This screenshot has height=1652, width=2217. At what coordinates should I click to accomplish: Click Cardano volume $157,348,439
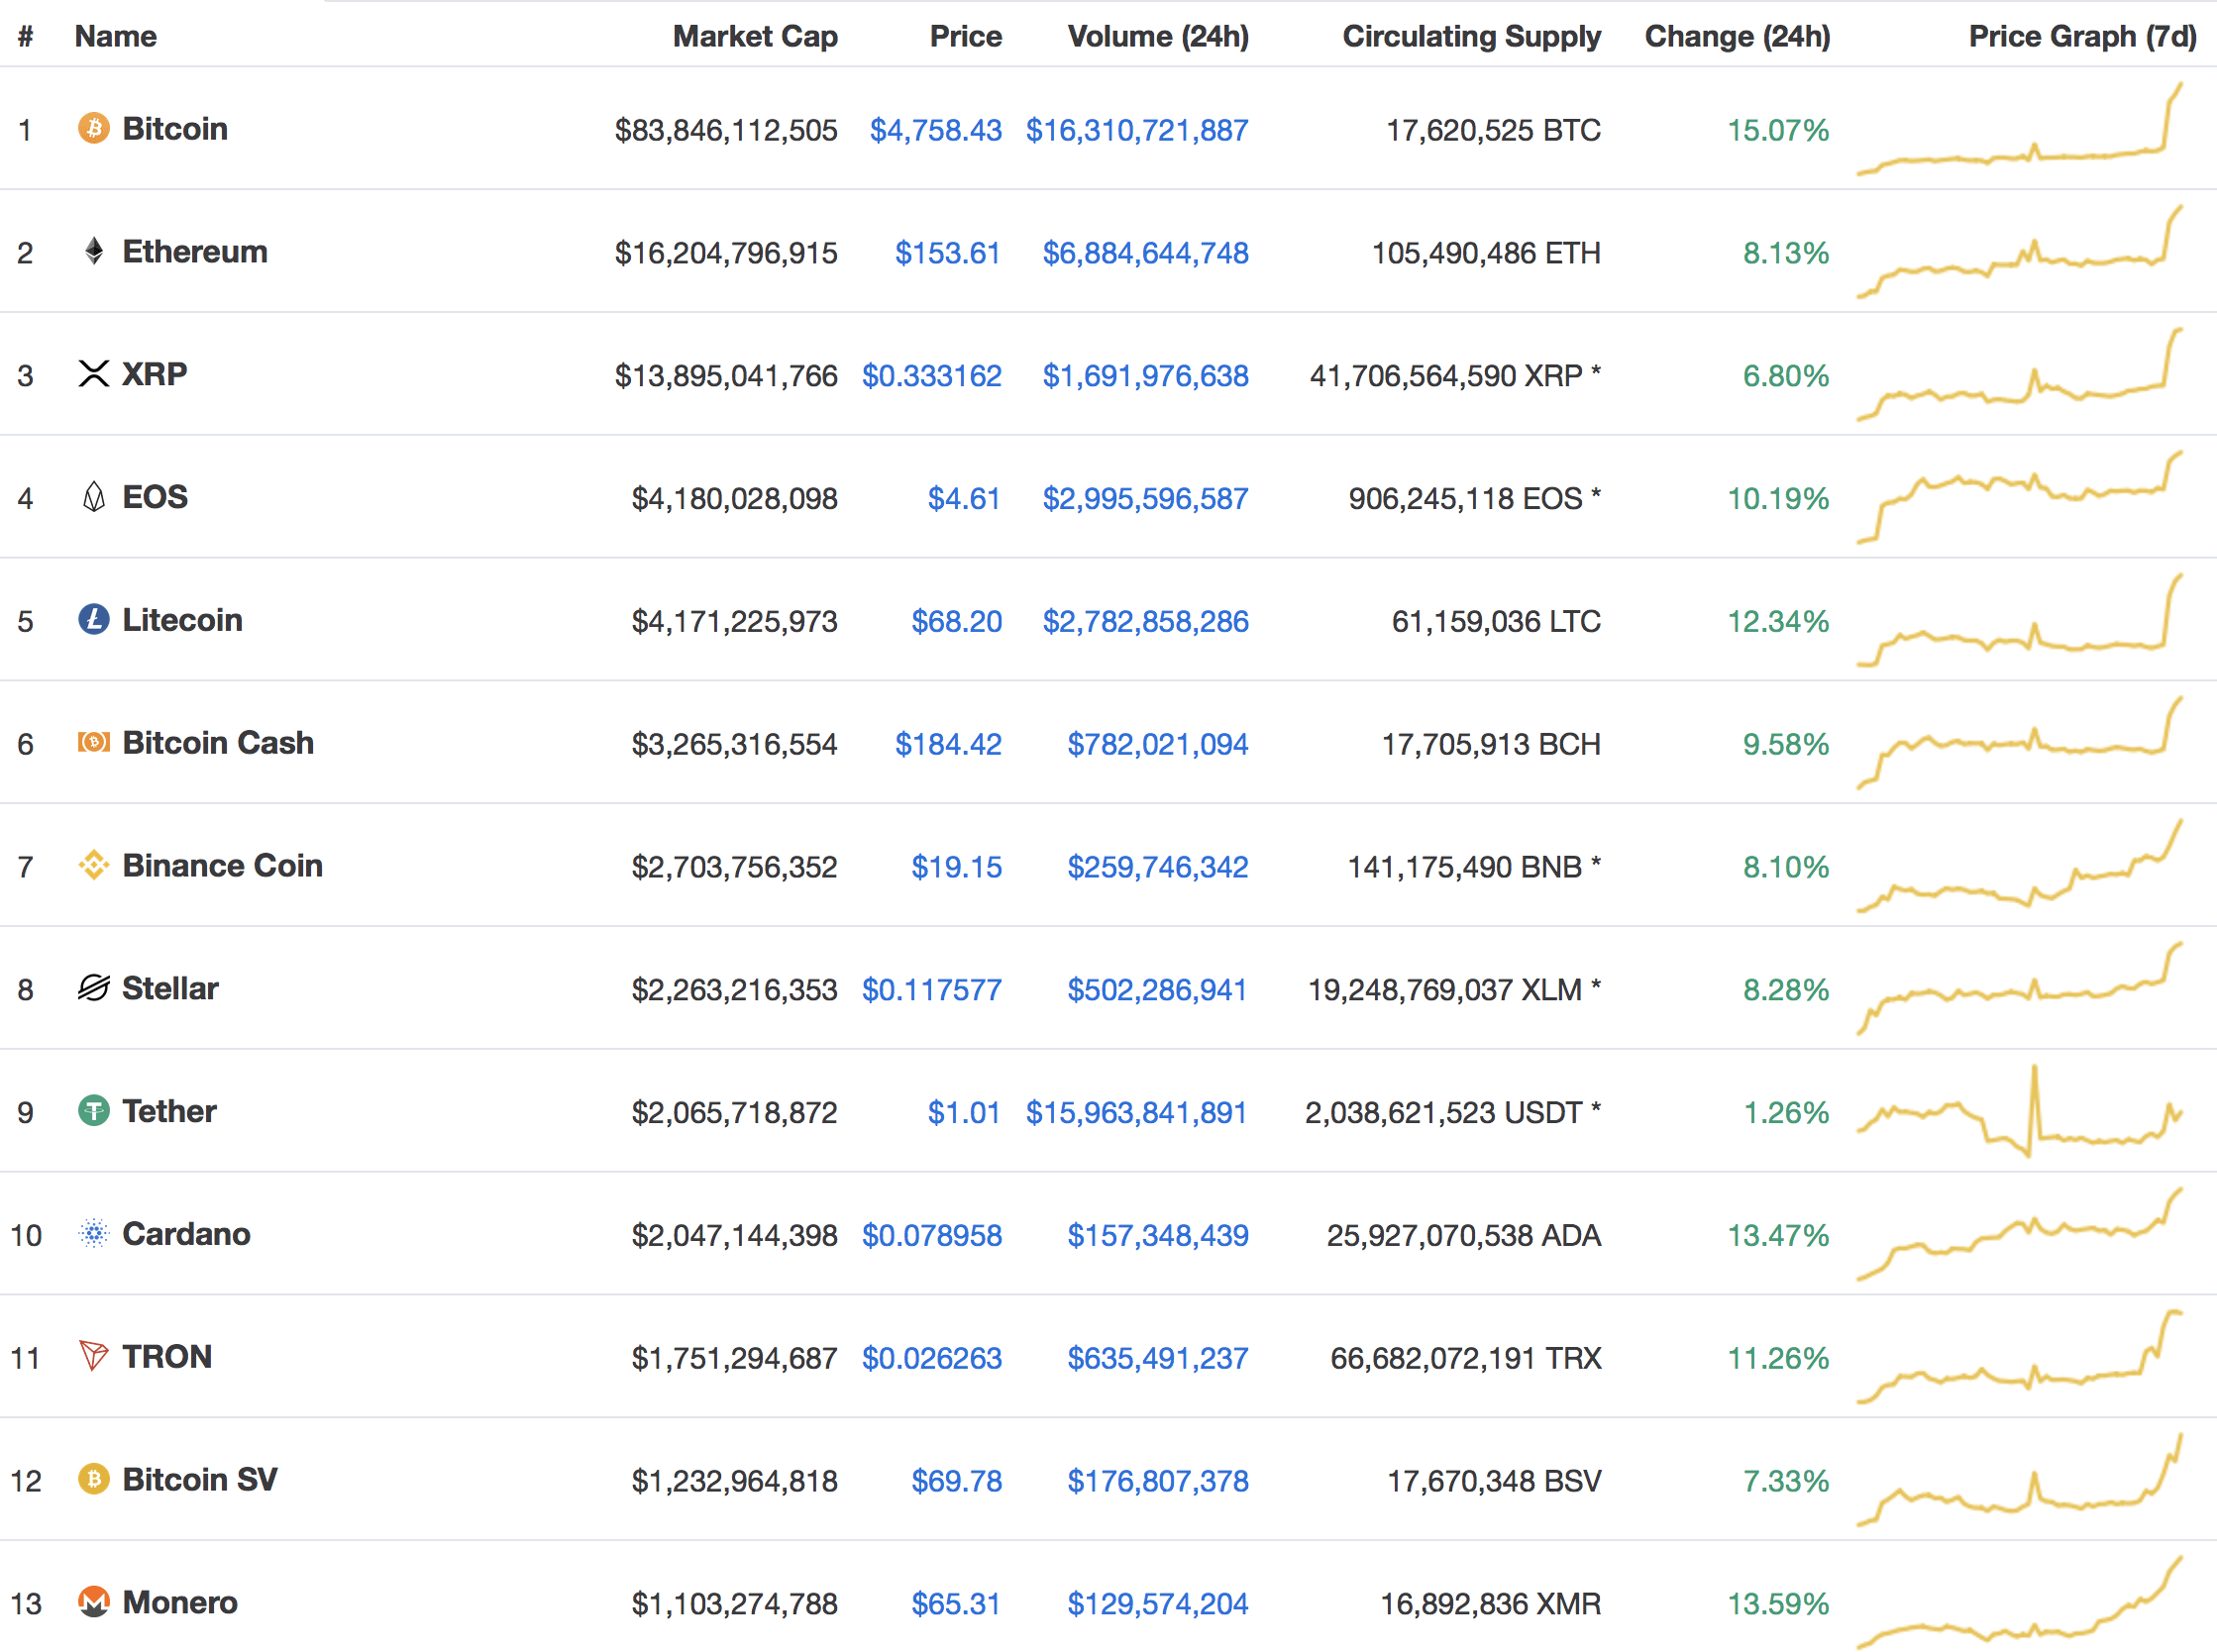(1158, 1236)
